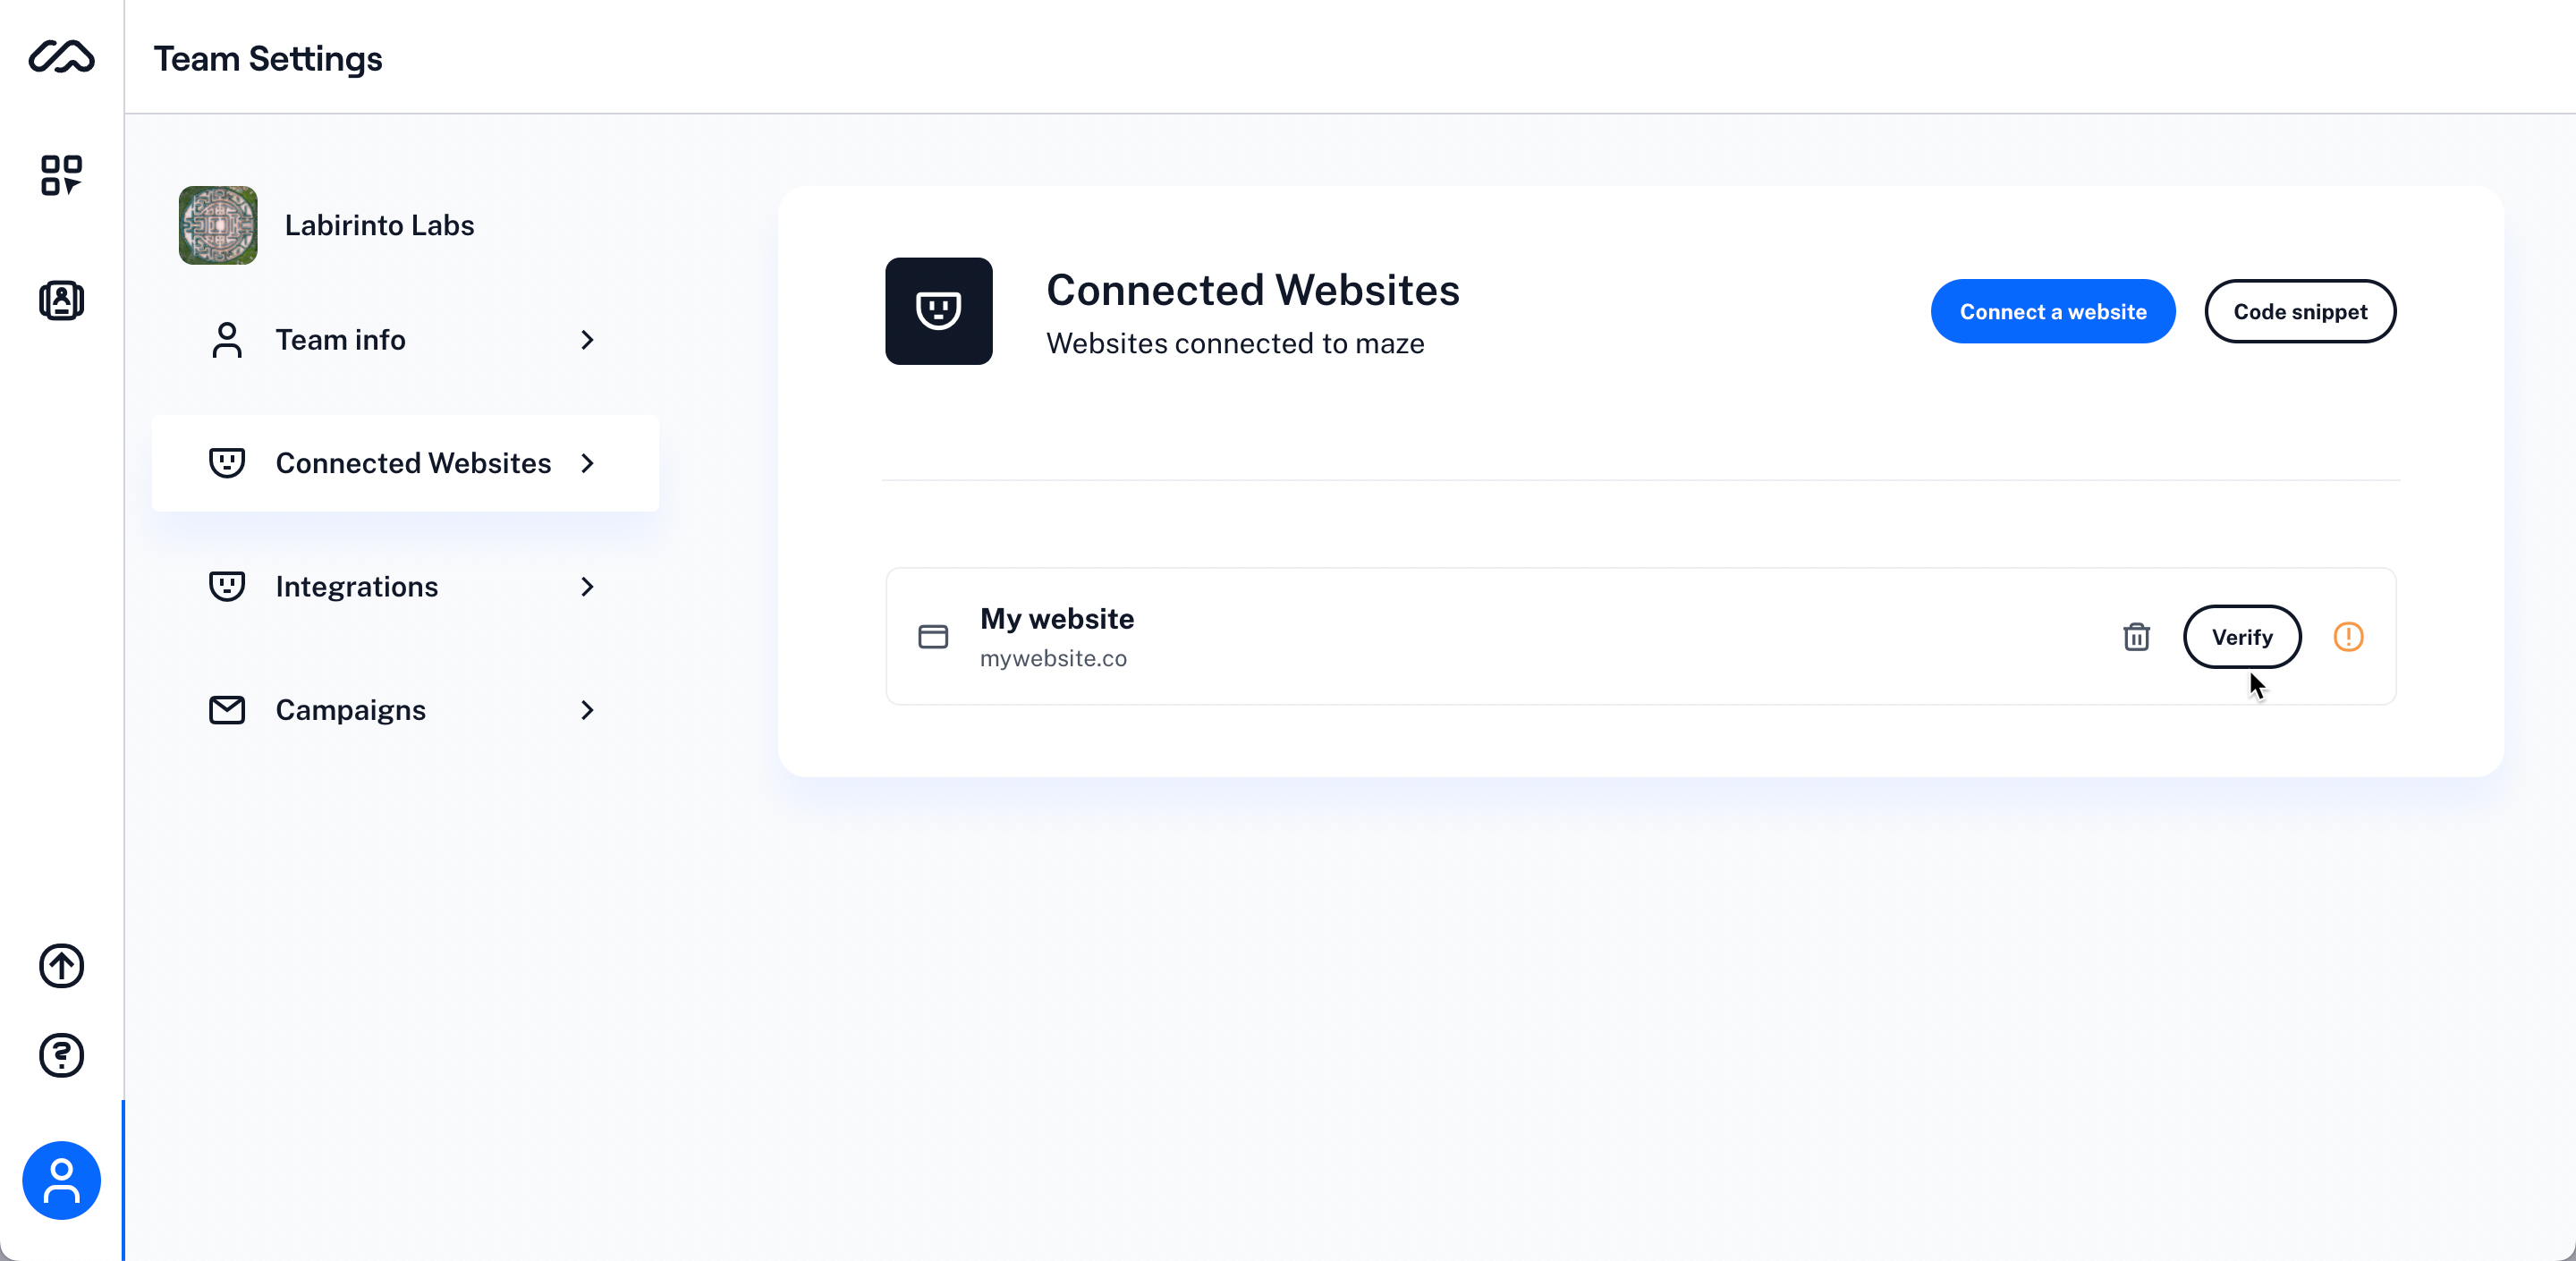Click the Maze logo in the top-left corner
Screen dimensions: 2576x1261
coord(61,57)
